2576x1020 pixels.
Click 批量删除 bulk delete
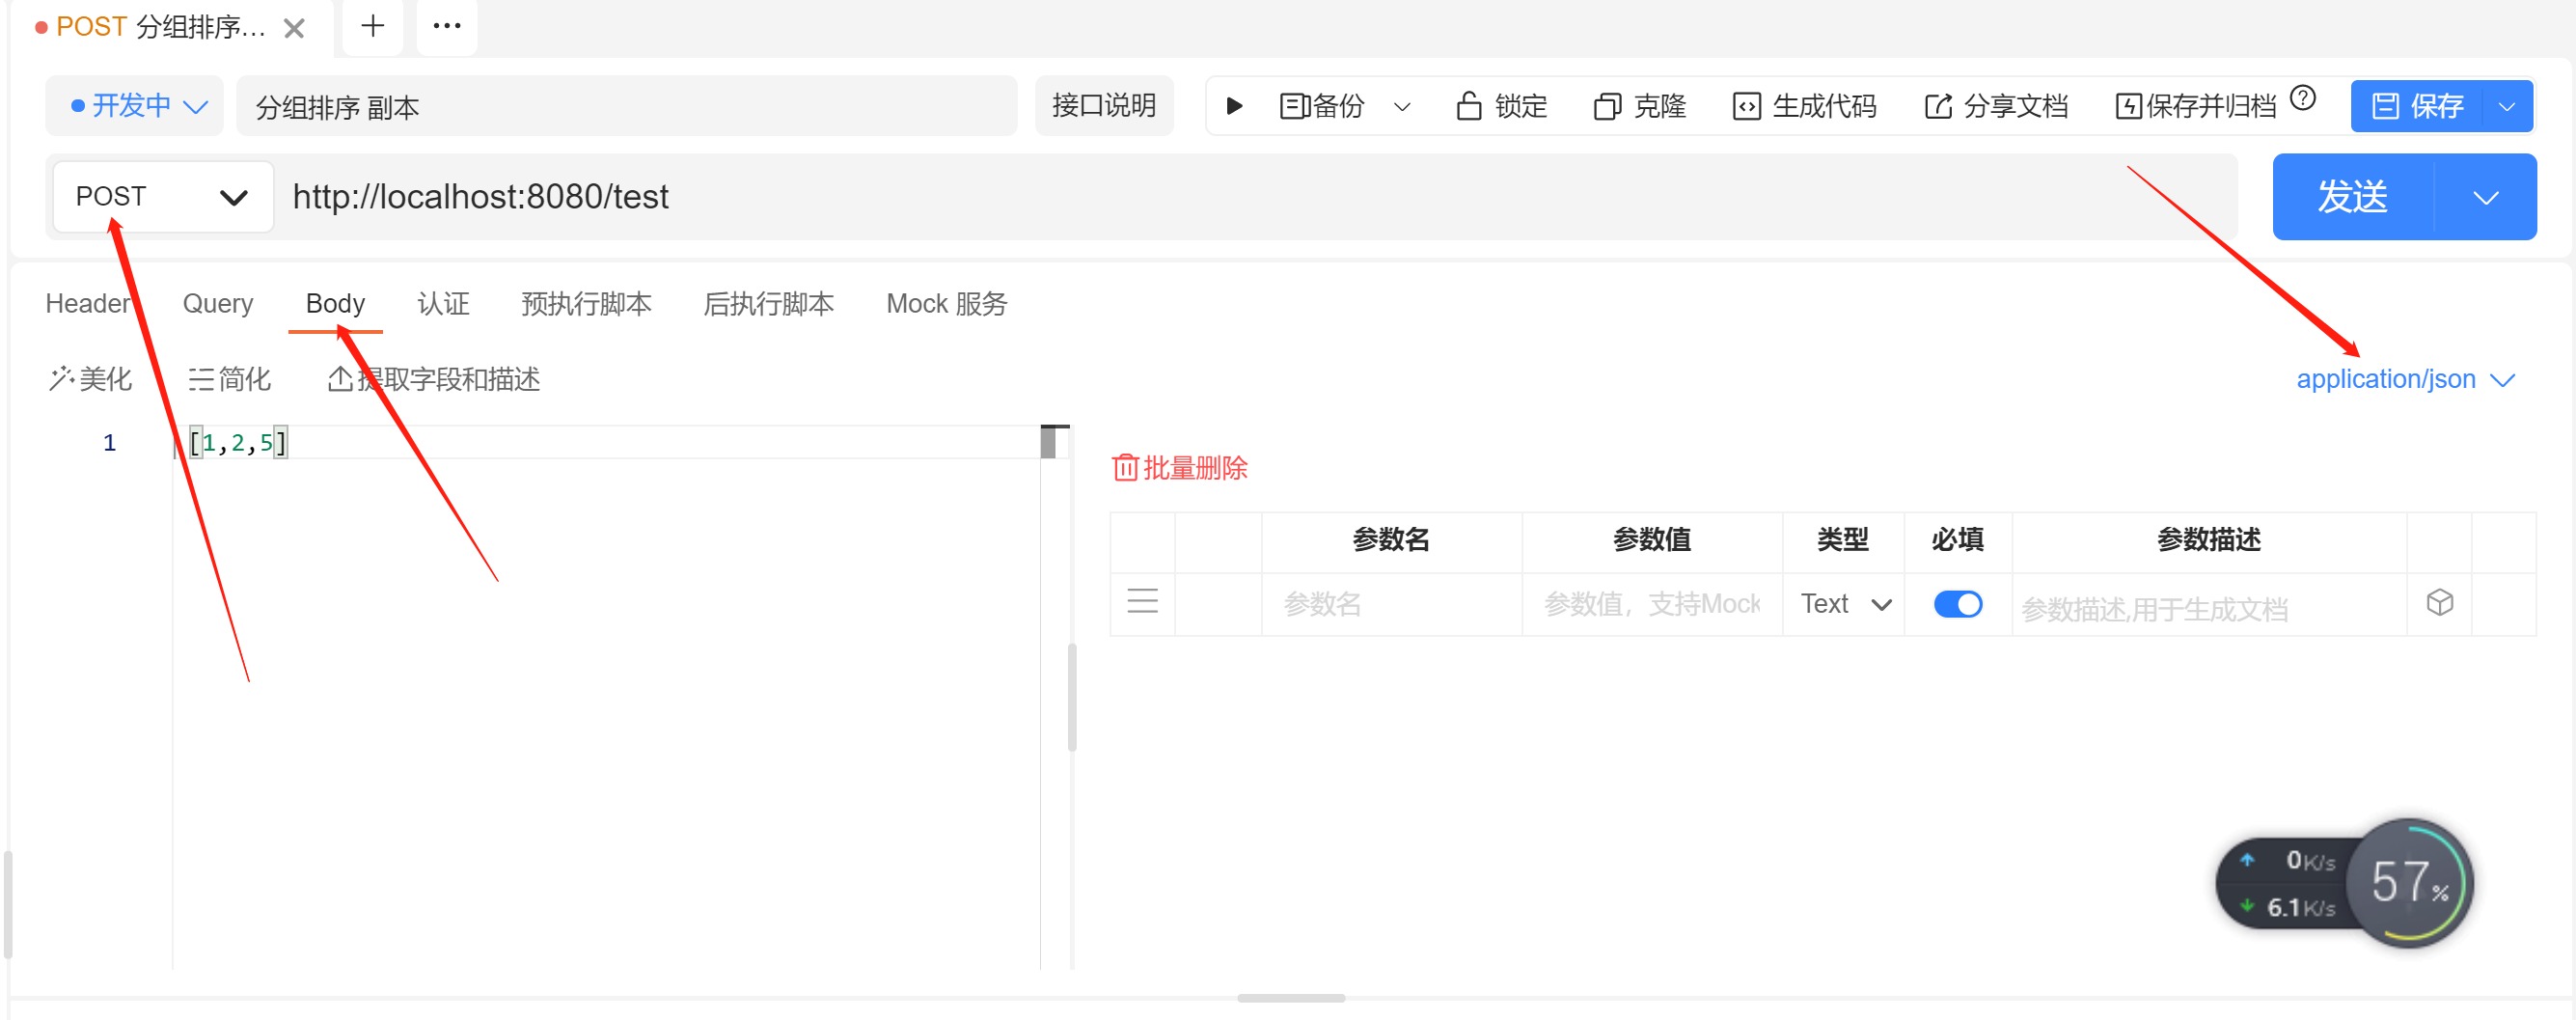(x=1179, y=467)
